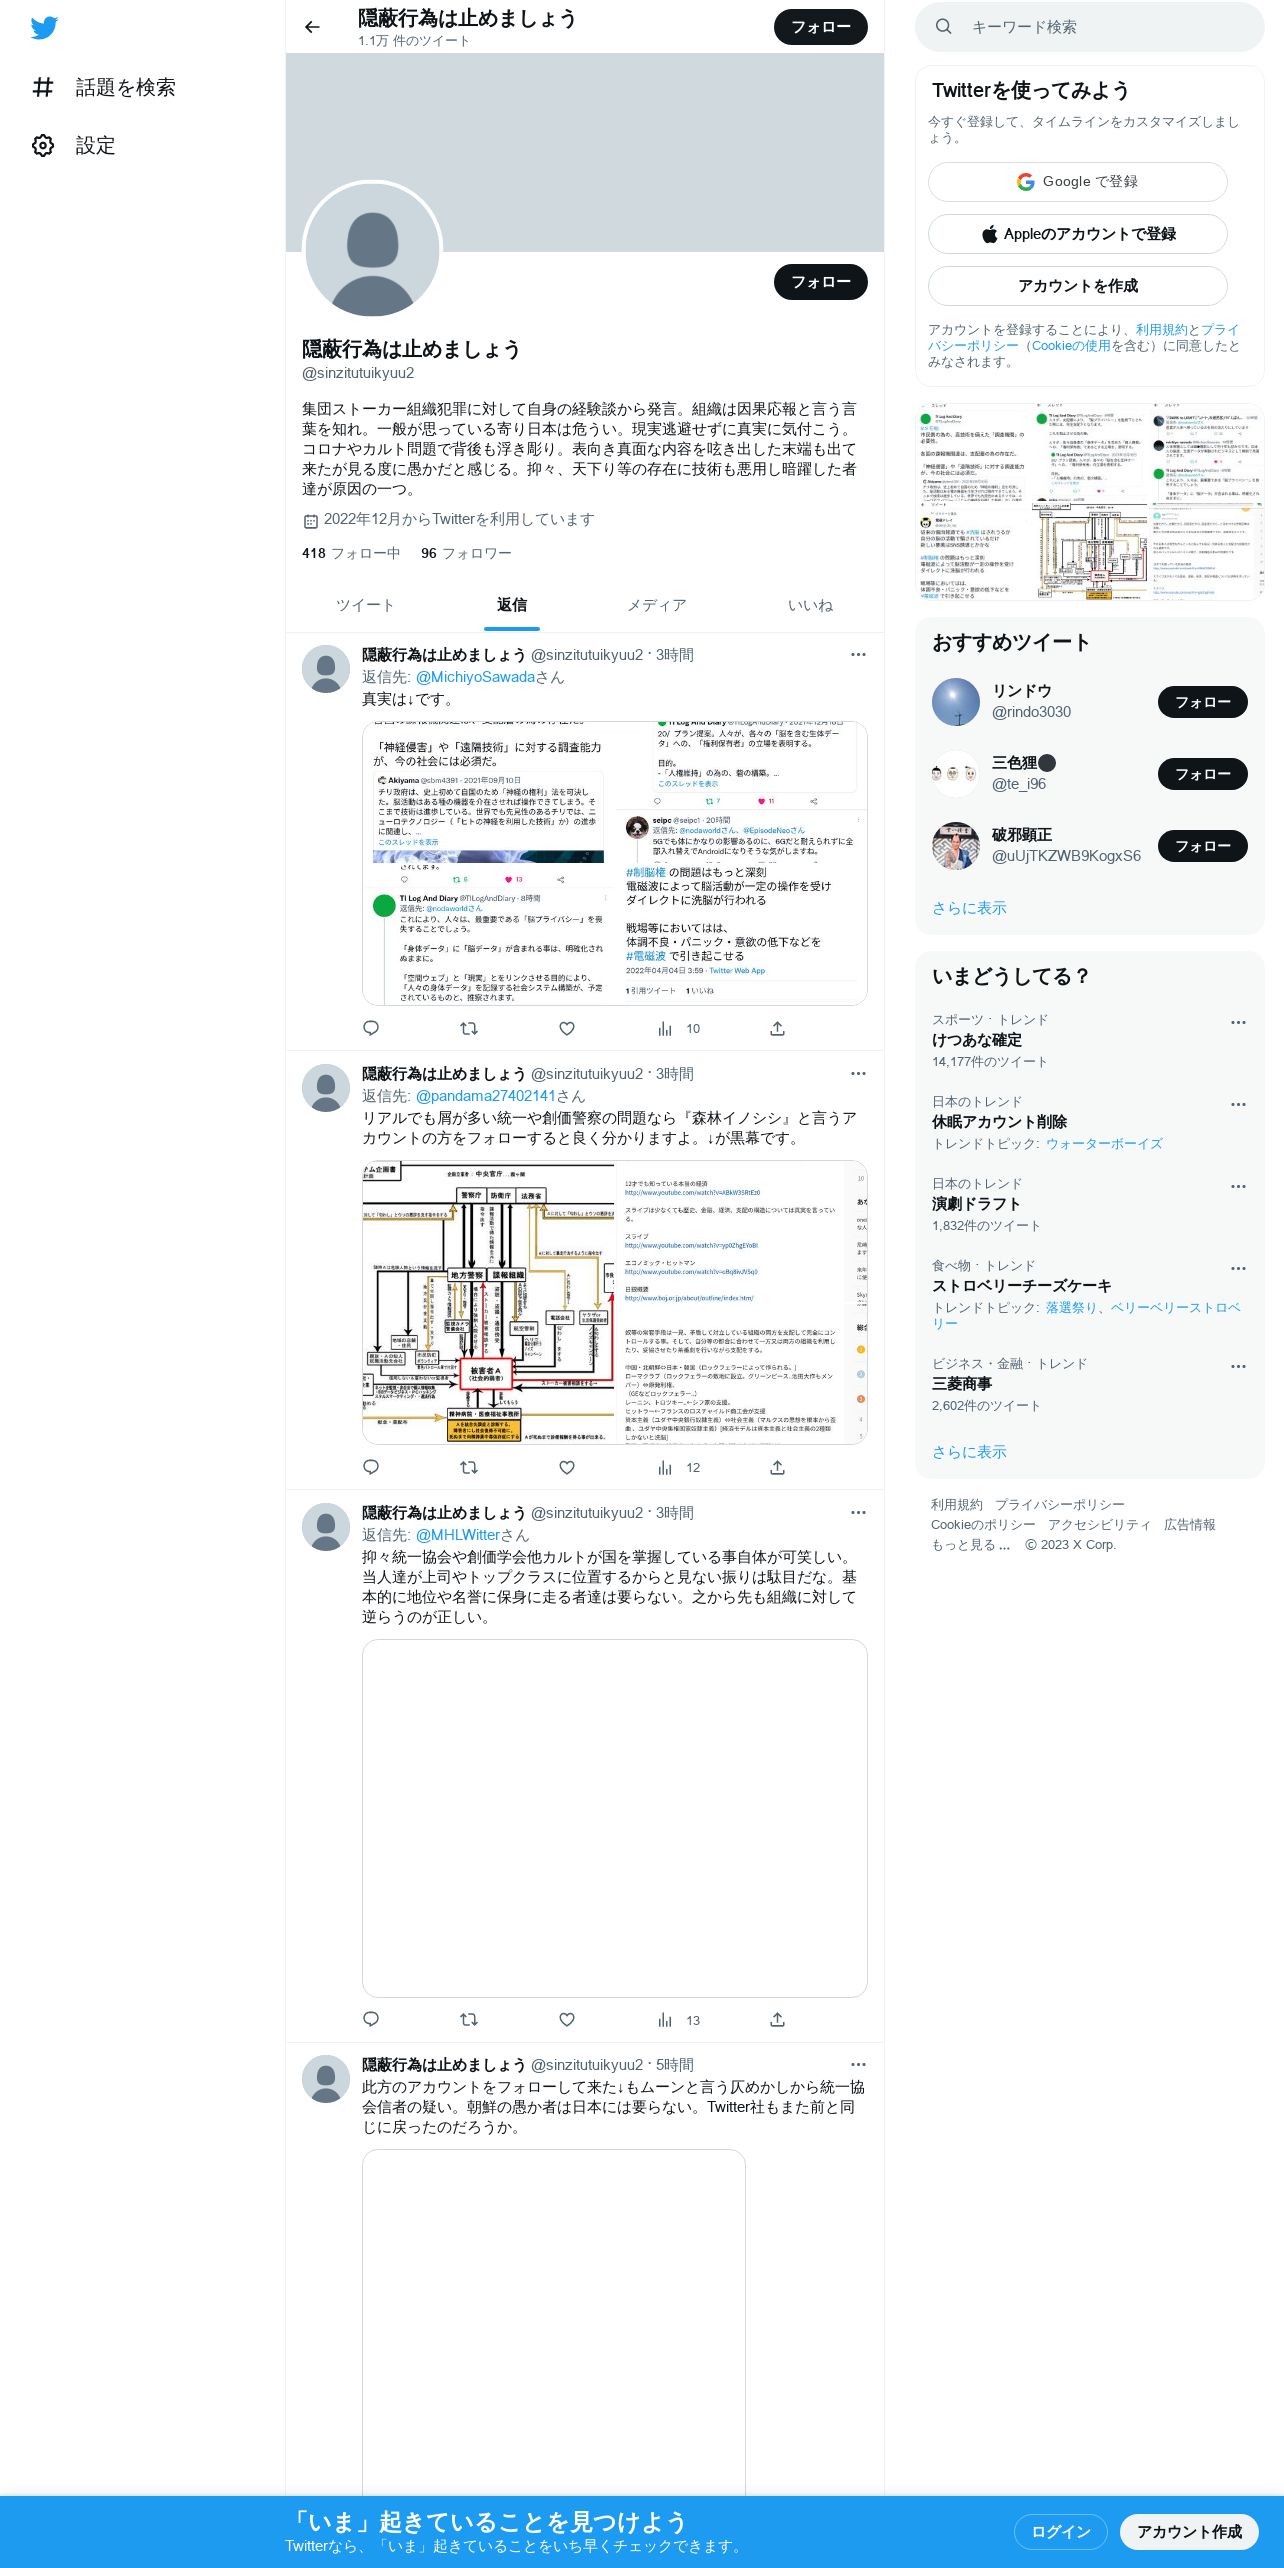Viewport: 1284px width, 2568px height.
Task: Open 設定 gear icon in sidebar
Action: pos(43,145)
